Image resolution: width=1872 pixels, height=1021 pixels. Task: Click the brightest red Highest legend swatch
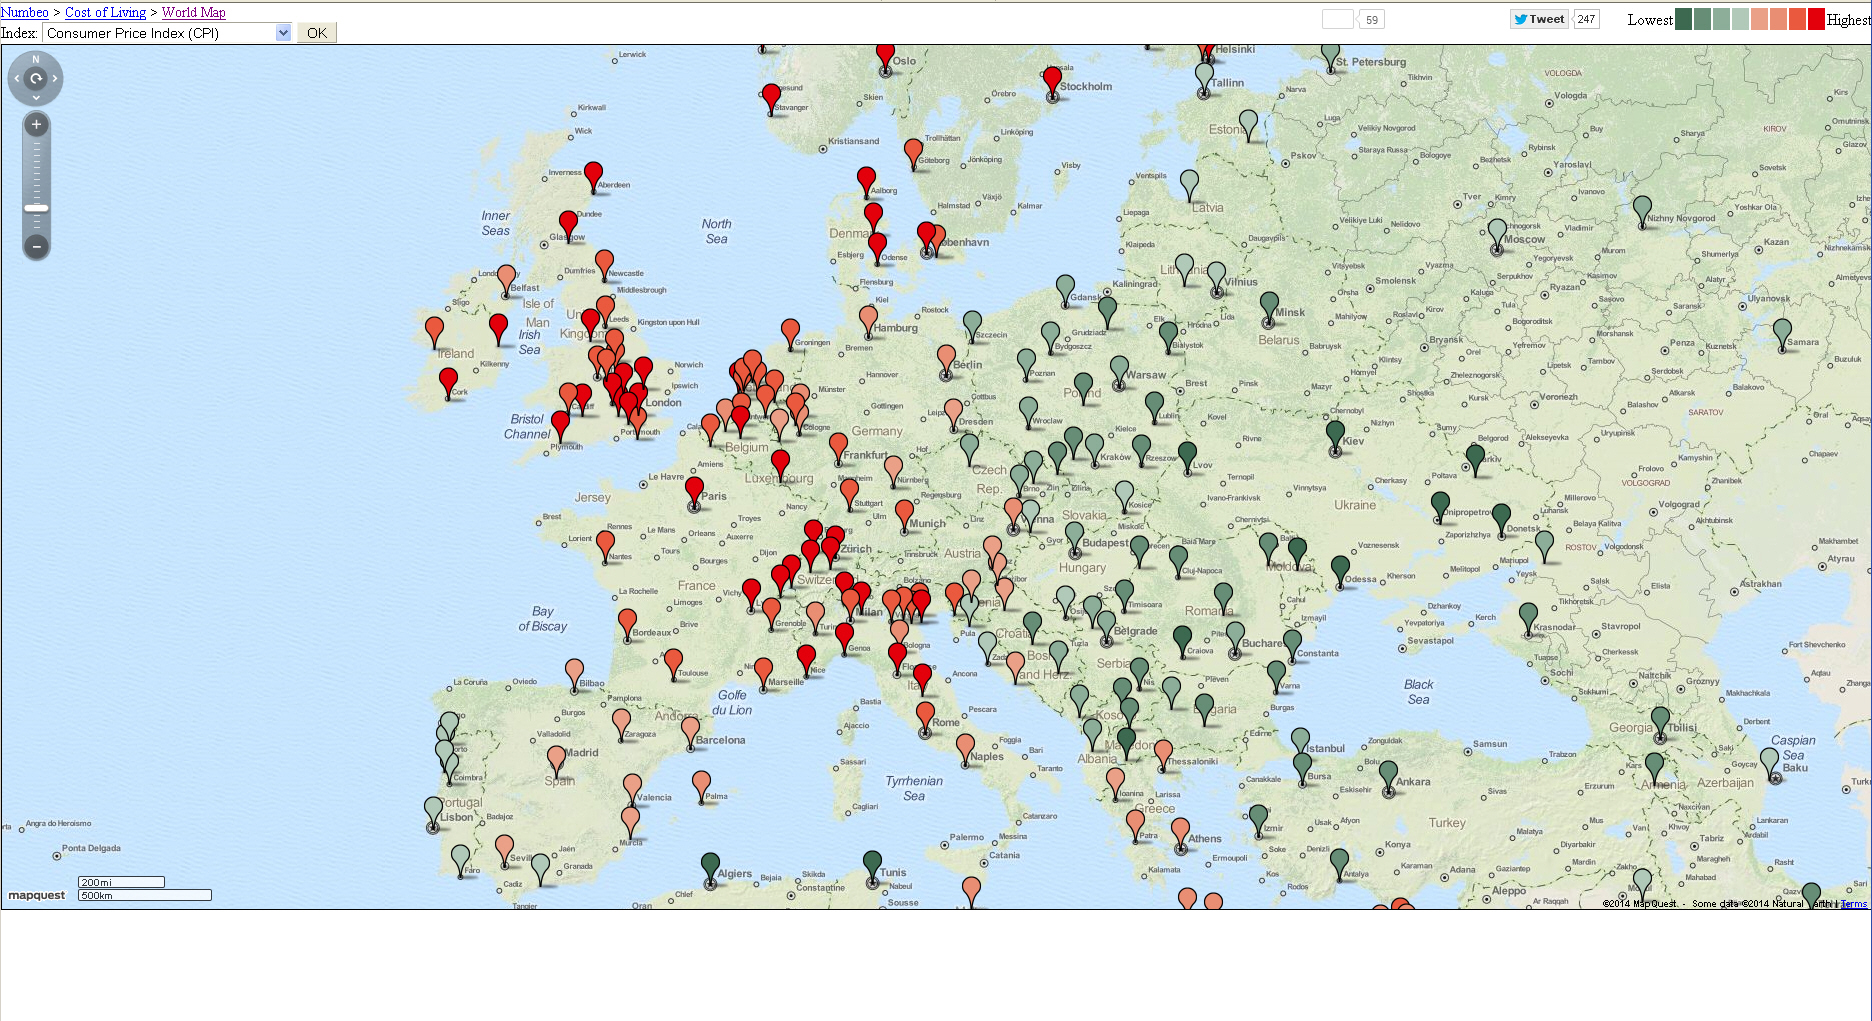coord(1816,19)
